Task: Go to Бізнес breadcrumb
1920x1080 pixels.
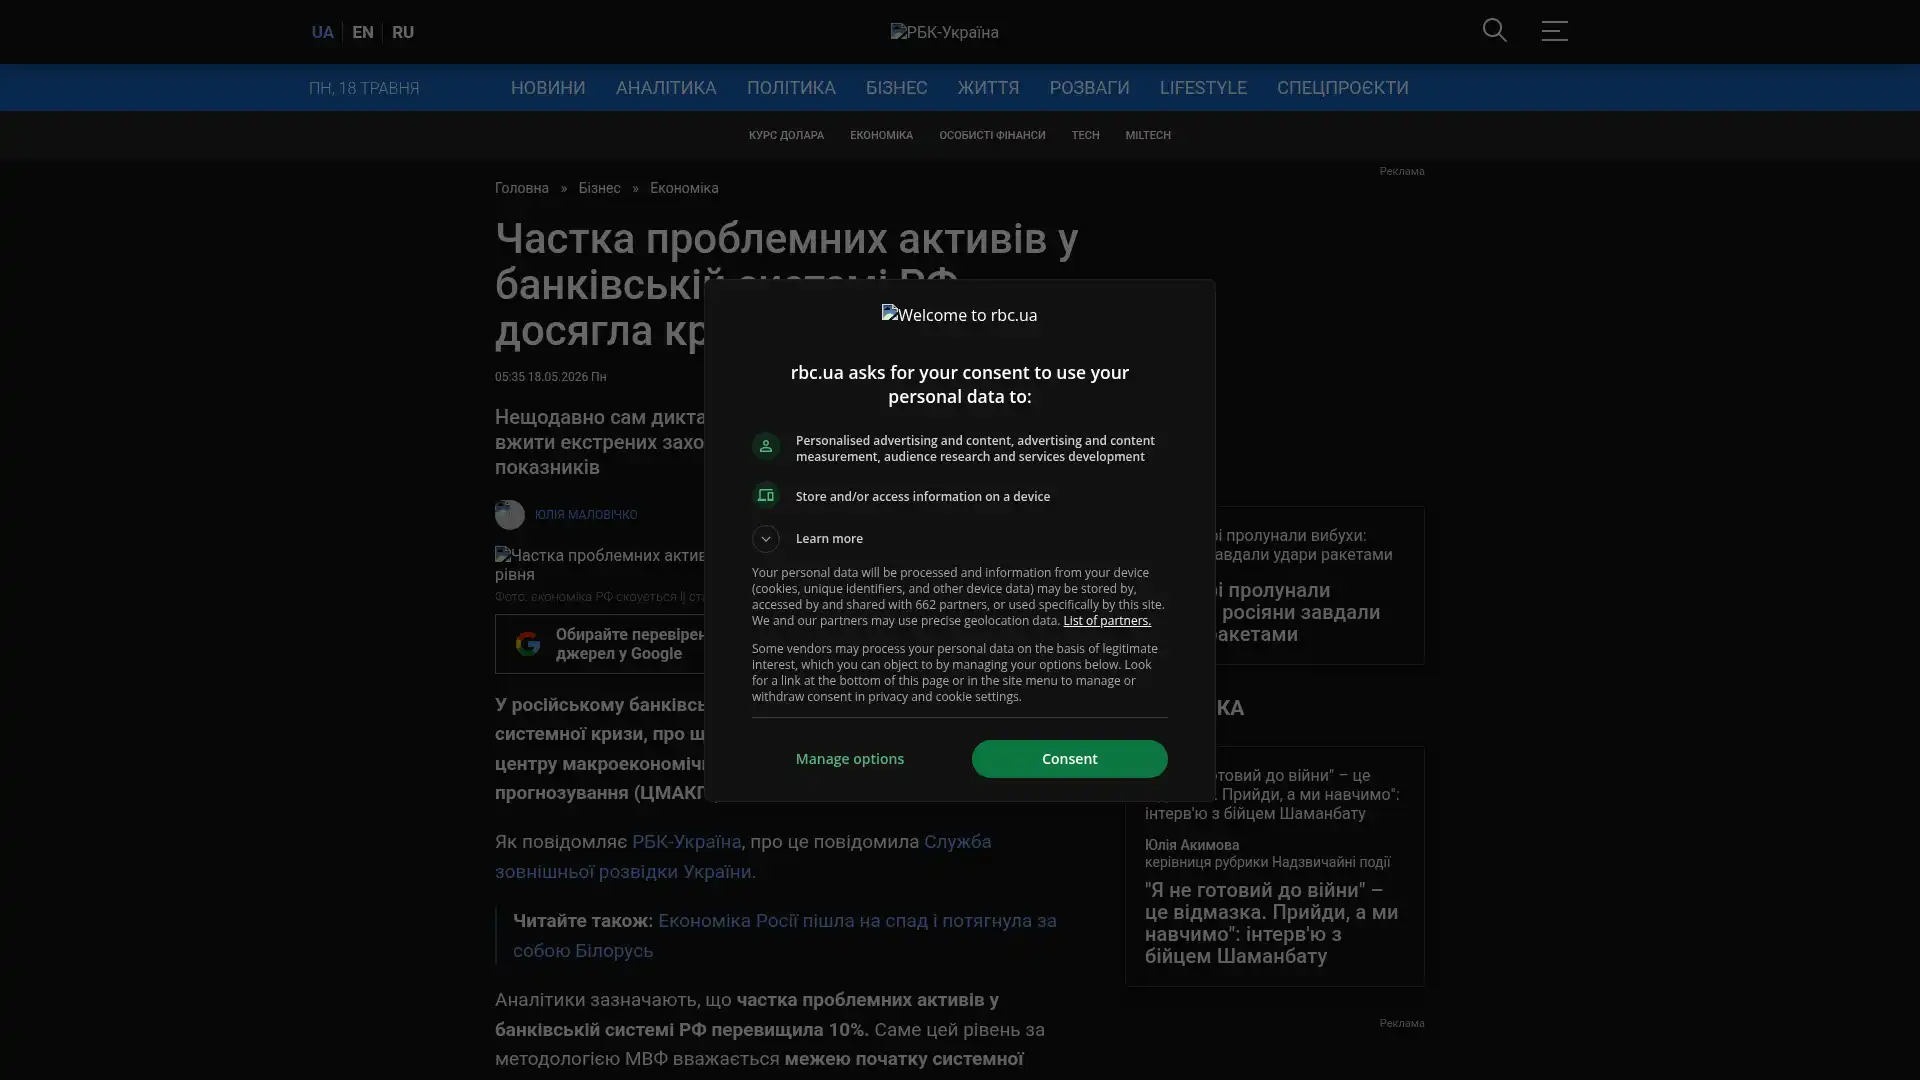Action: point(599,188)
